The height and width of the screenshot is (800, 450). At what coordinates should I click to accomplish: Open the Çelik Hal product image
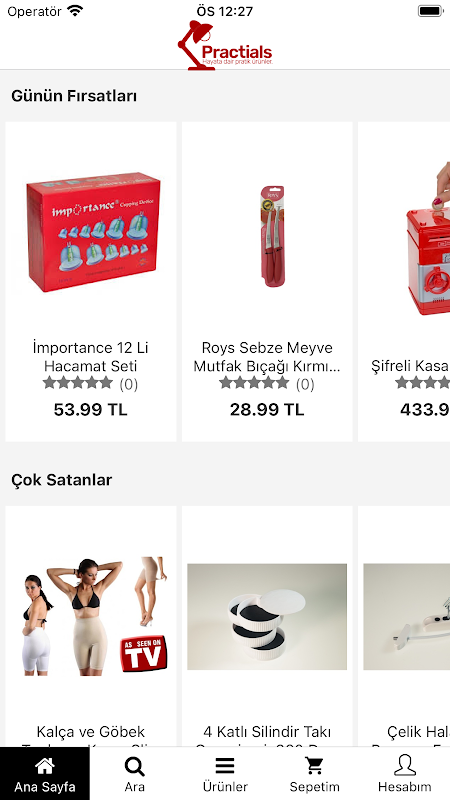(407, 616)
